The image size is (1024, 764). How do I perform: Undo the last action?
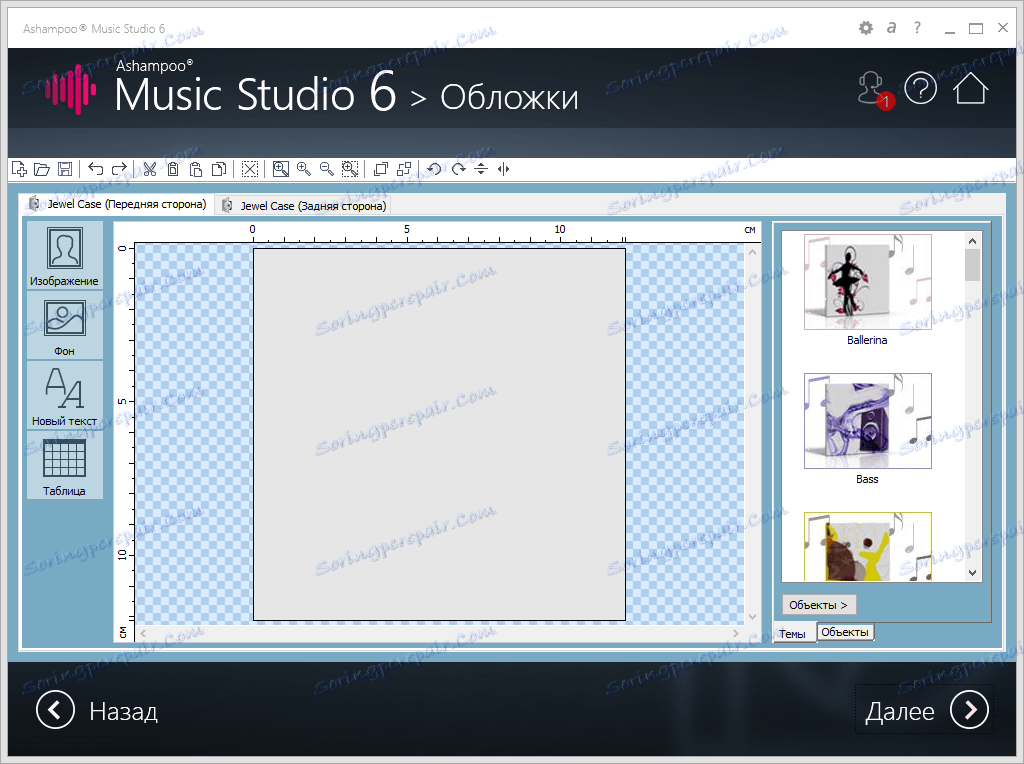[95, 169]
